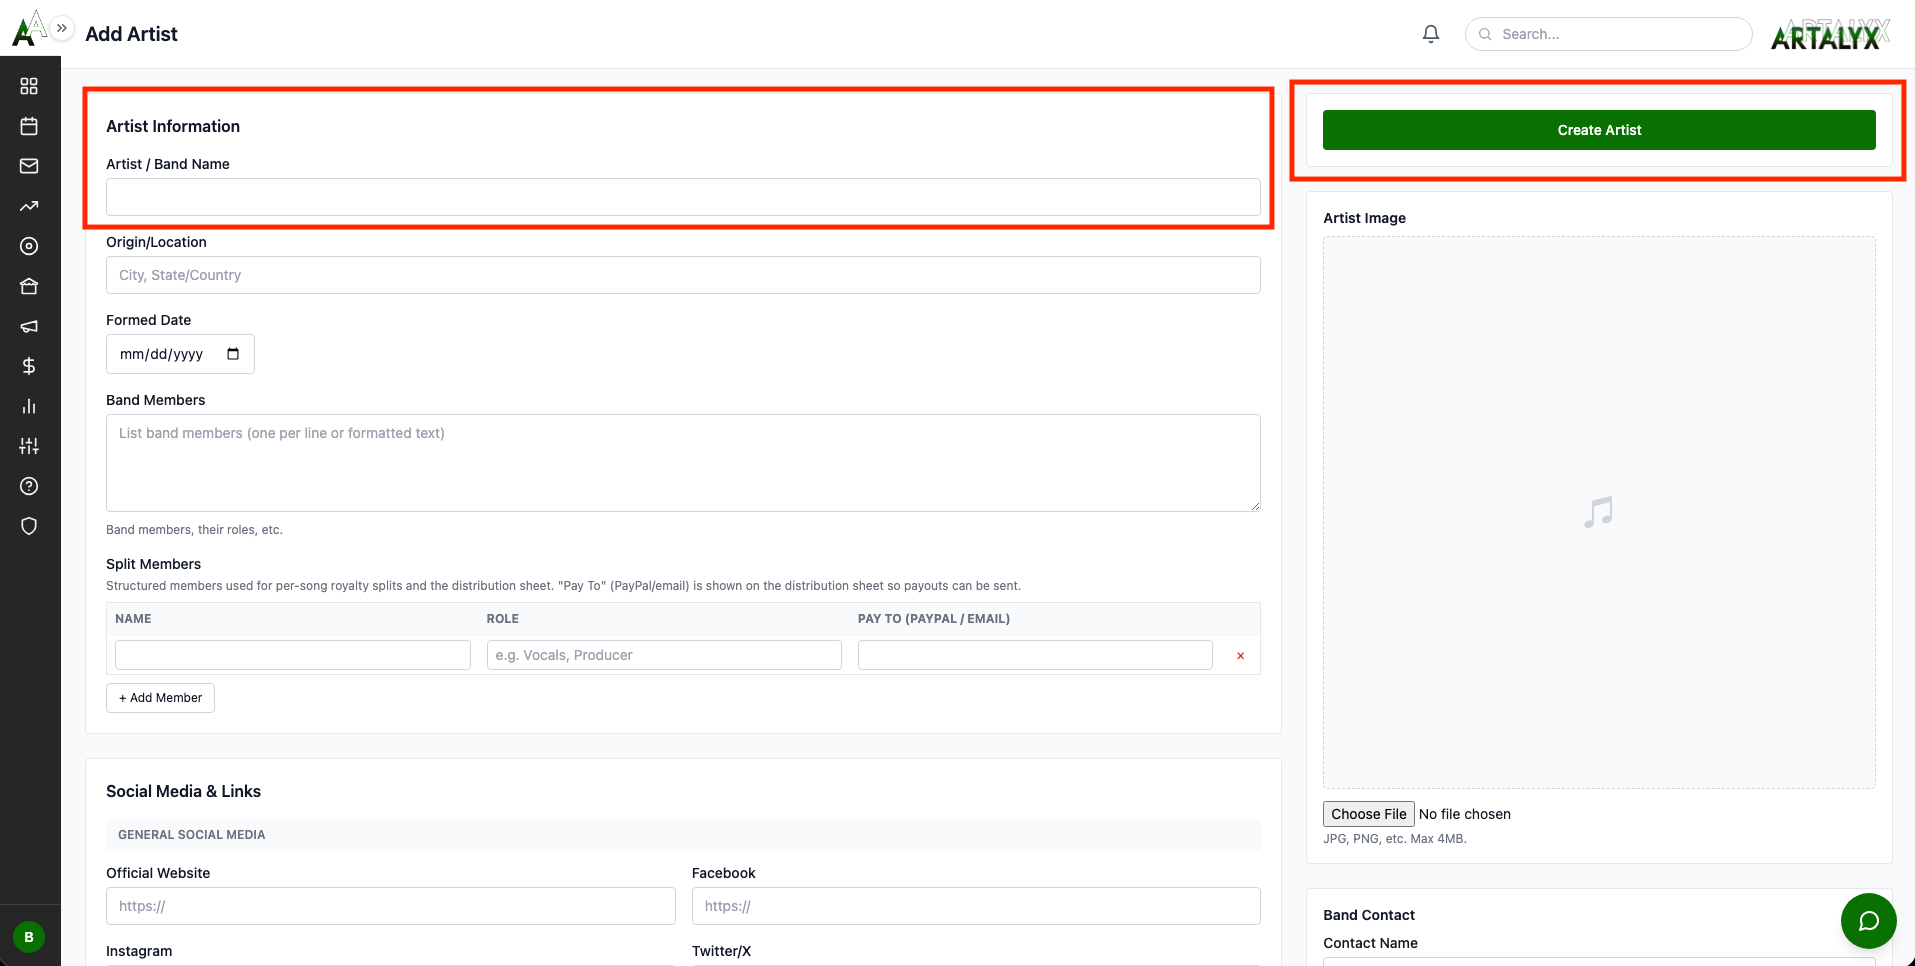Open the calendar icon in sidebar
The image size is (1915, 966).
(29, 126)
